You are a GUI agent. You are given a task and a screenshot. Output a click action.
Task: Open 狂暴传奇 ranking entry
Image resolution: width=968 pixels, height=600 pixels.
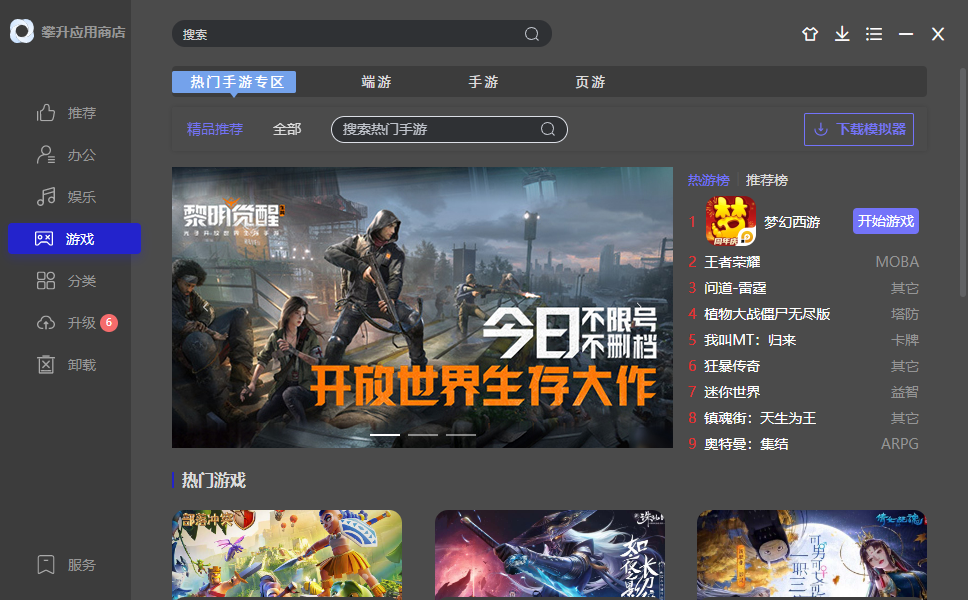(732, 365)
